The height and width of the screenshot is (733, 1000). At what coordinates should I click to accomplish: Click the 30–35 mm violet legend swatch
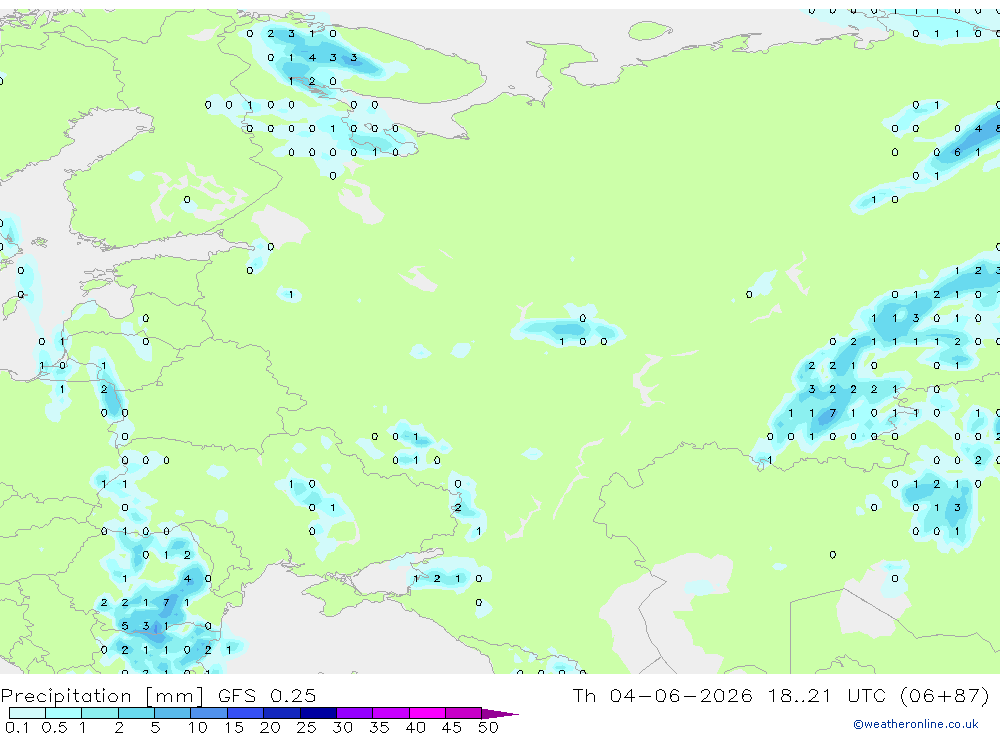pyautogui.click(x=355, y=713)
